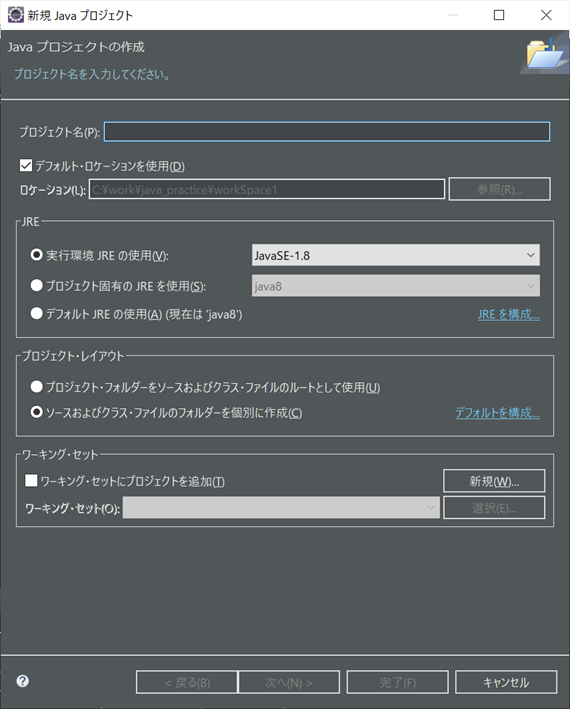This screenshot has width=570, height=709.
Task: Open the JavaSE-1.8 execution environment dropdown
Action: point(396,255)
